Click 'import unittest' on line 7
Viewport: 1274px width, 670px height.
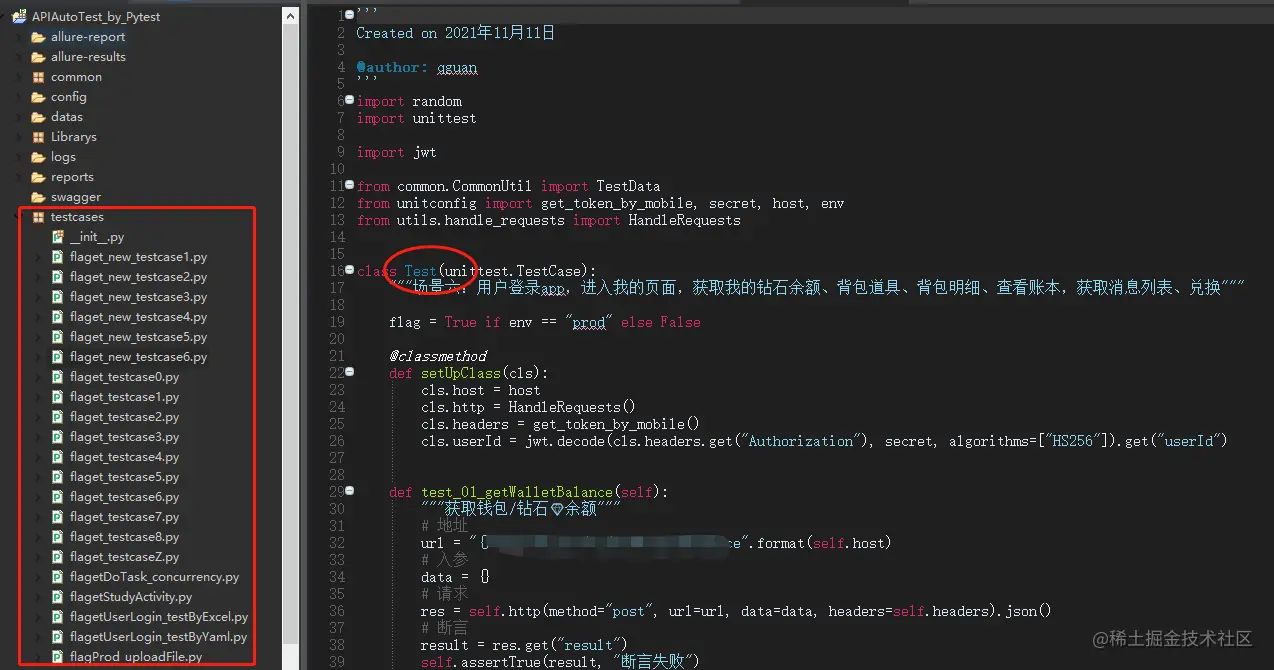[416, 118]
